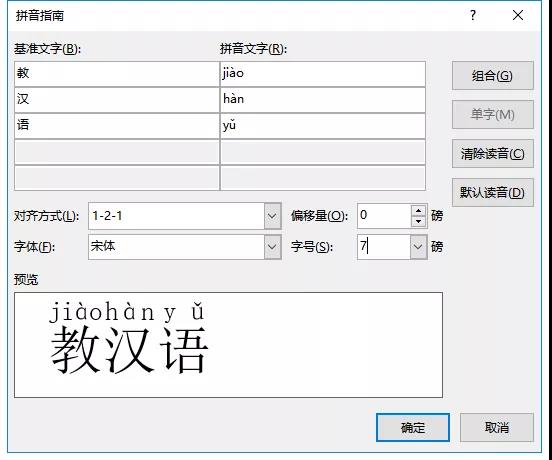The height and width of the screenshot is (460, 552).
Task: Click the 默认读音(D) button
Action: pyautogui.click(x=493, y=192)
